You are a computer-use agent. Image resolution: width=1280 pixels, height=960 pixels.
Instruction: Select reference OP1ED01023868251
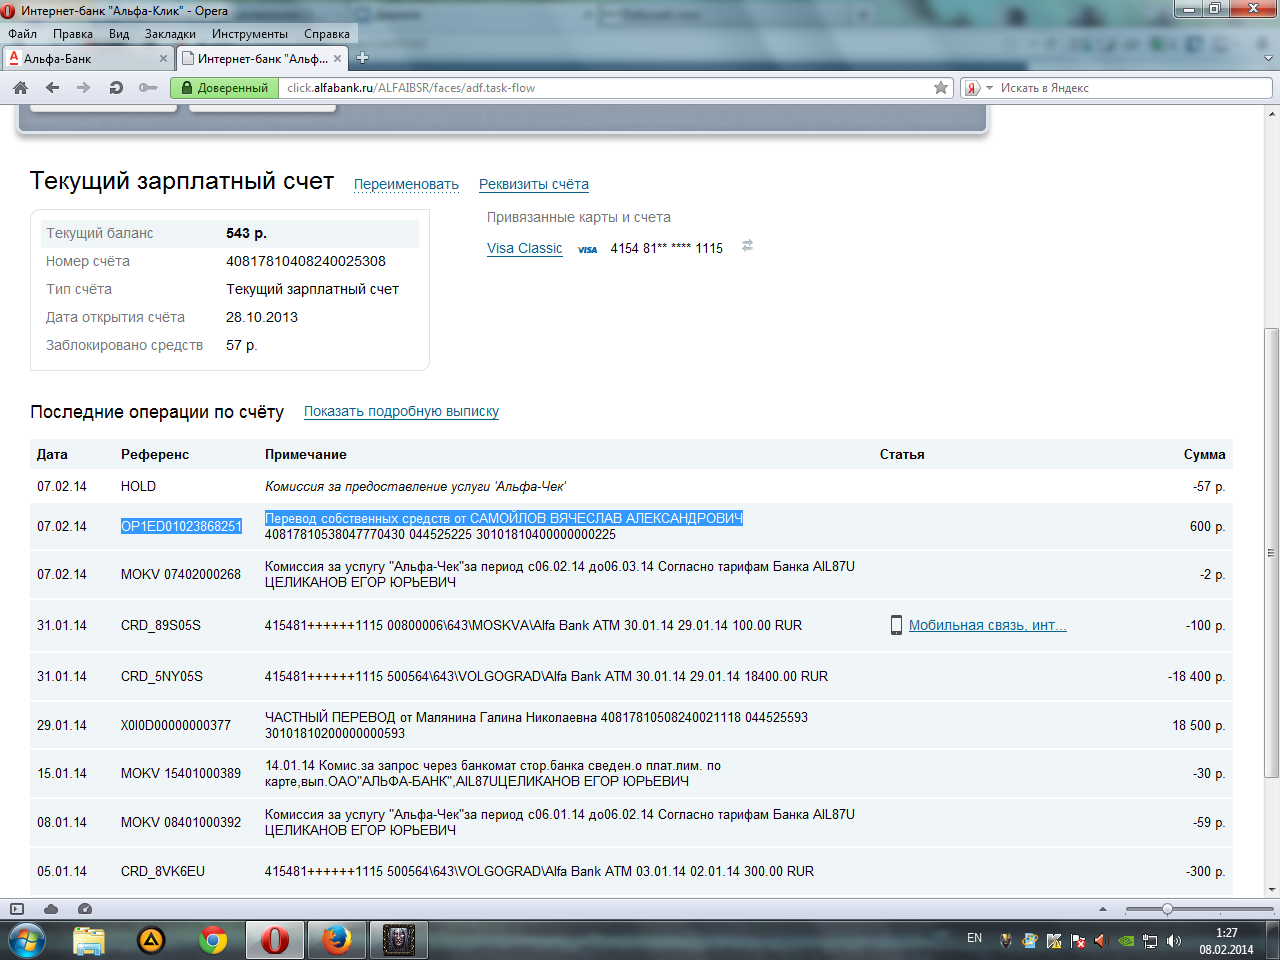pos(181,526)
